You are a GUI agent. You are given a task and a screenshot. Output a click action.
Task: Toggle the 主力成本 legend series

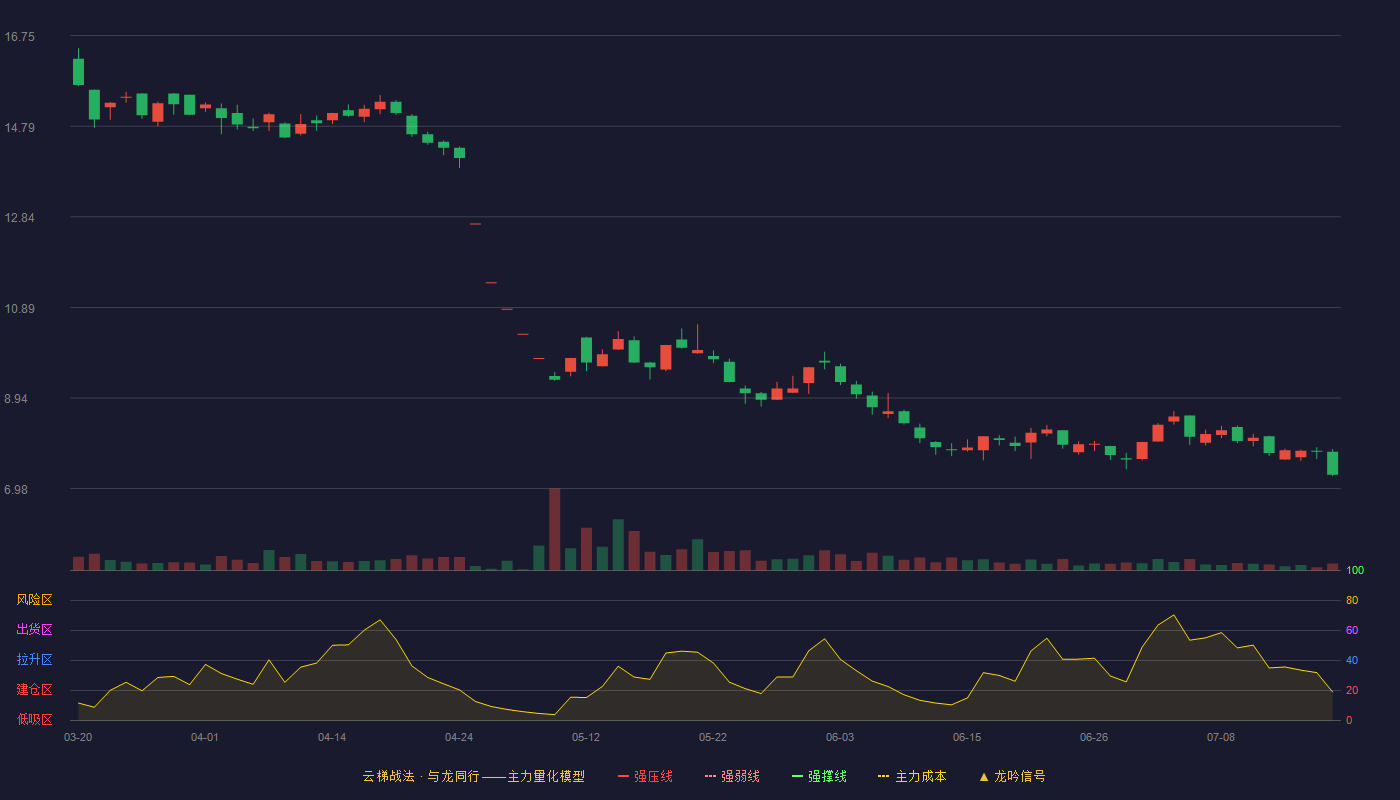pyautogui.click(x=912, y=776)
